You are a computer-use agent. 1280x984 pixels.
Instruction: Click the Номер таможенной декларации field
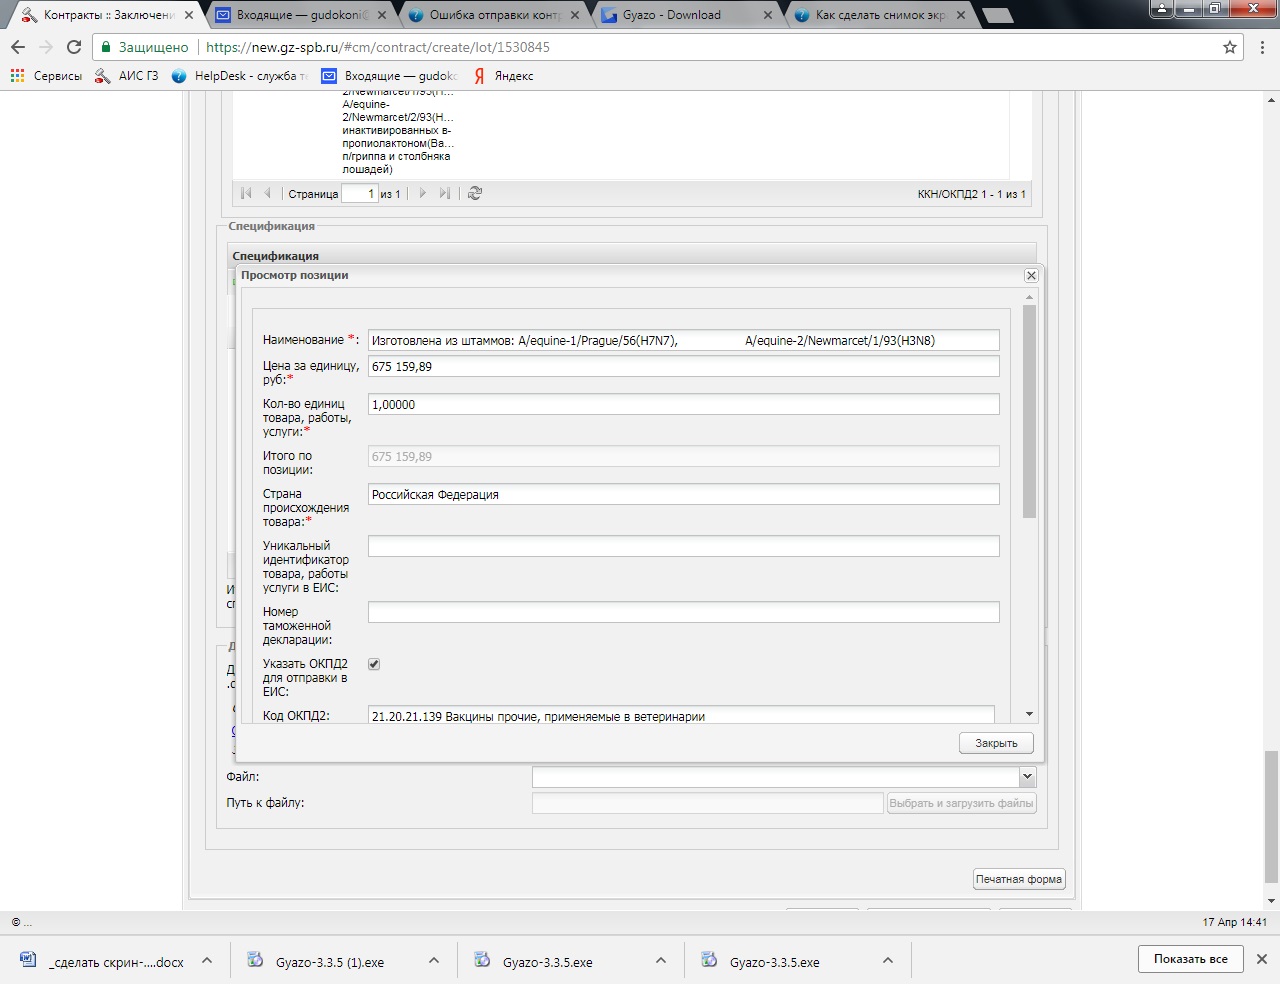(684, 612)
